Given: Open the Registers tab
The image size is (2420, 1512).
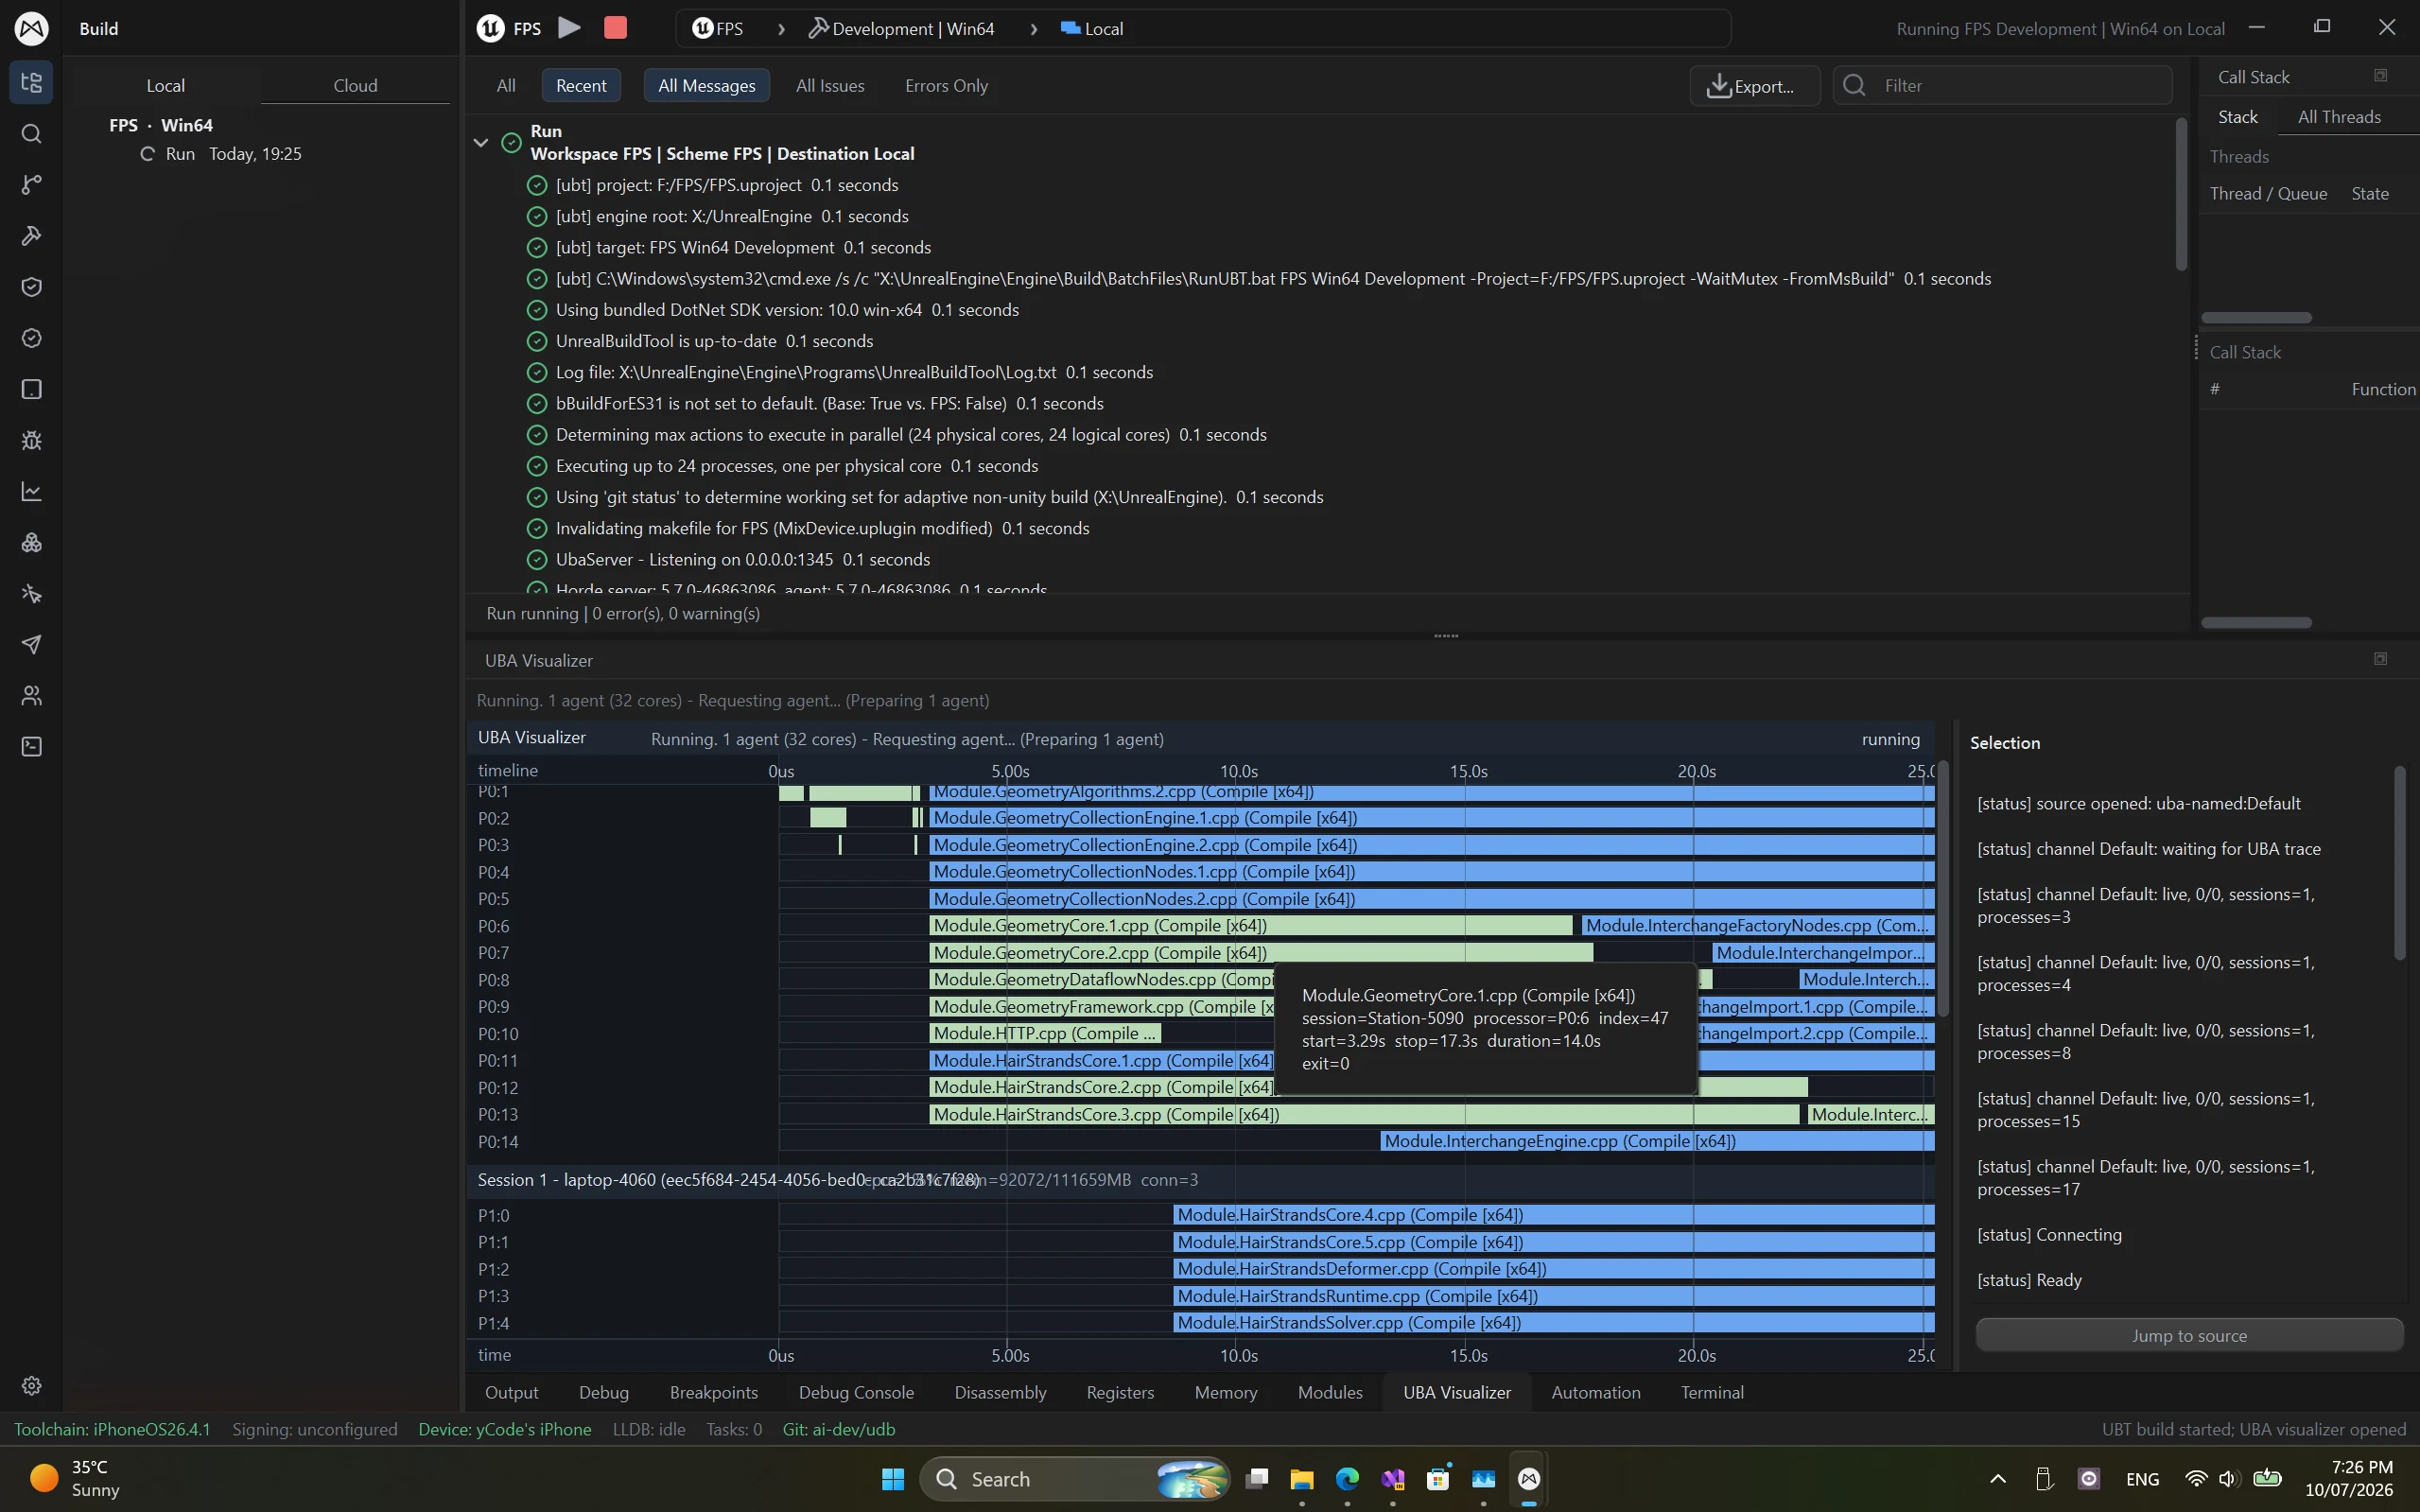Looking at the screenshot, I should [1120, 1392].
